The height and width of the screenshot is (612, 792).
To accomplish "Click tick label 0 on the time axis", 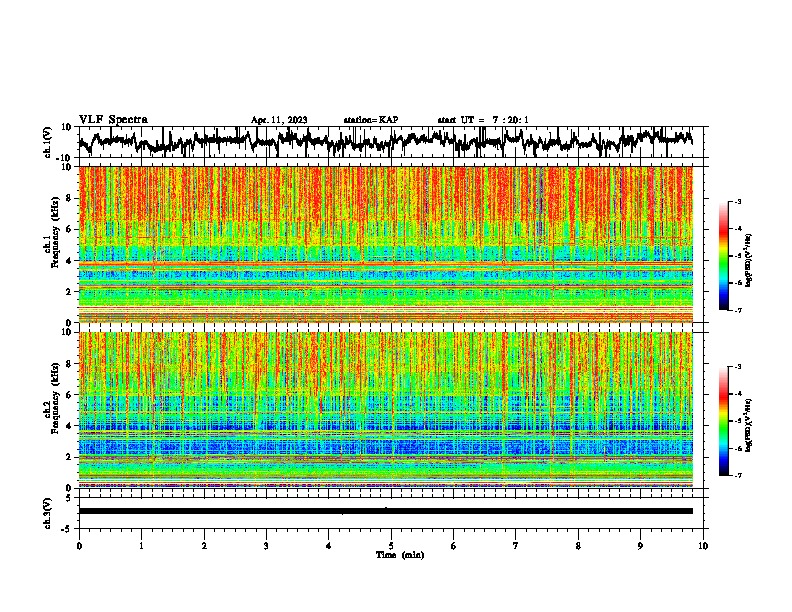I will click(x=79, y=546).
